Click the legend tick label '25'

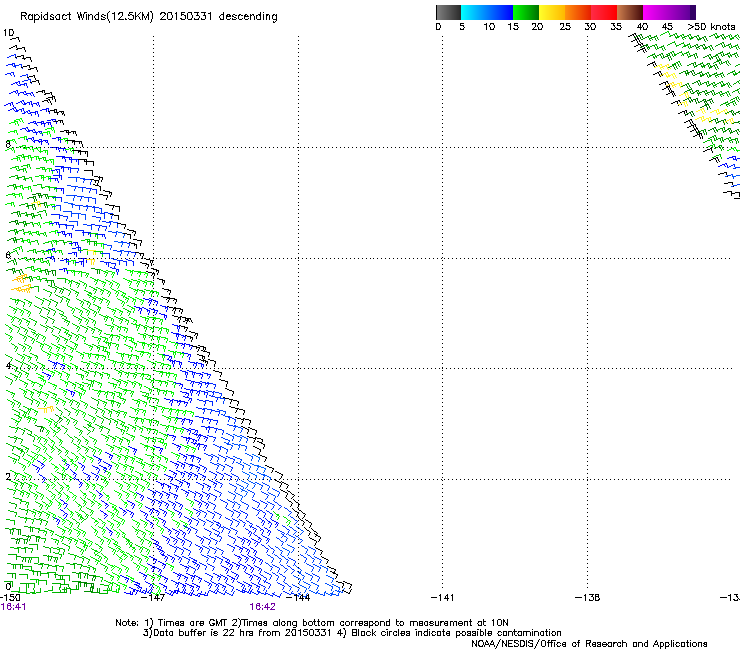point(565,27)
